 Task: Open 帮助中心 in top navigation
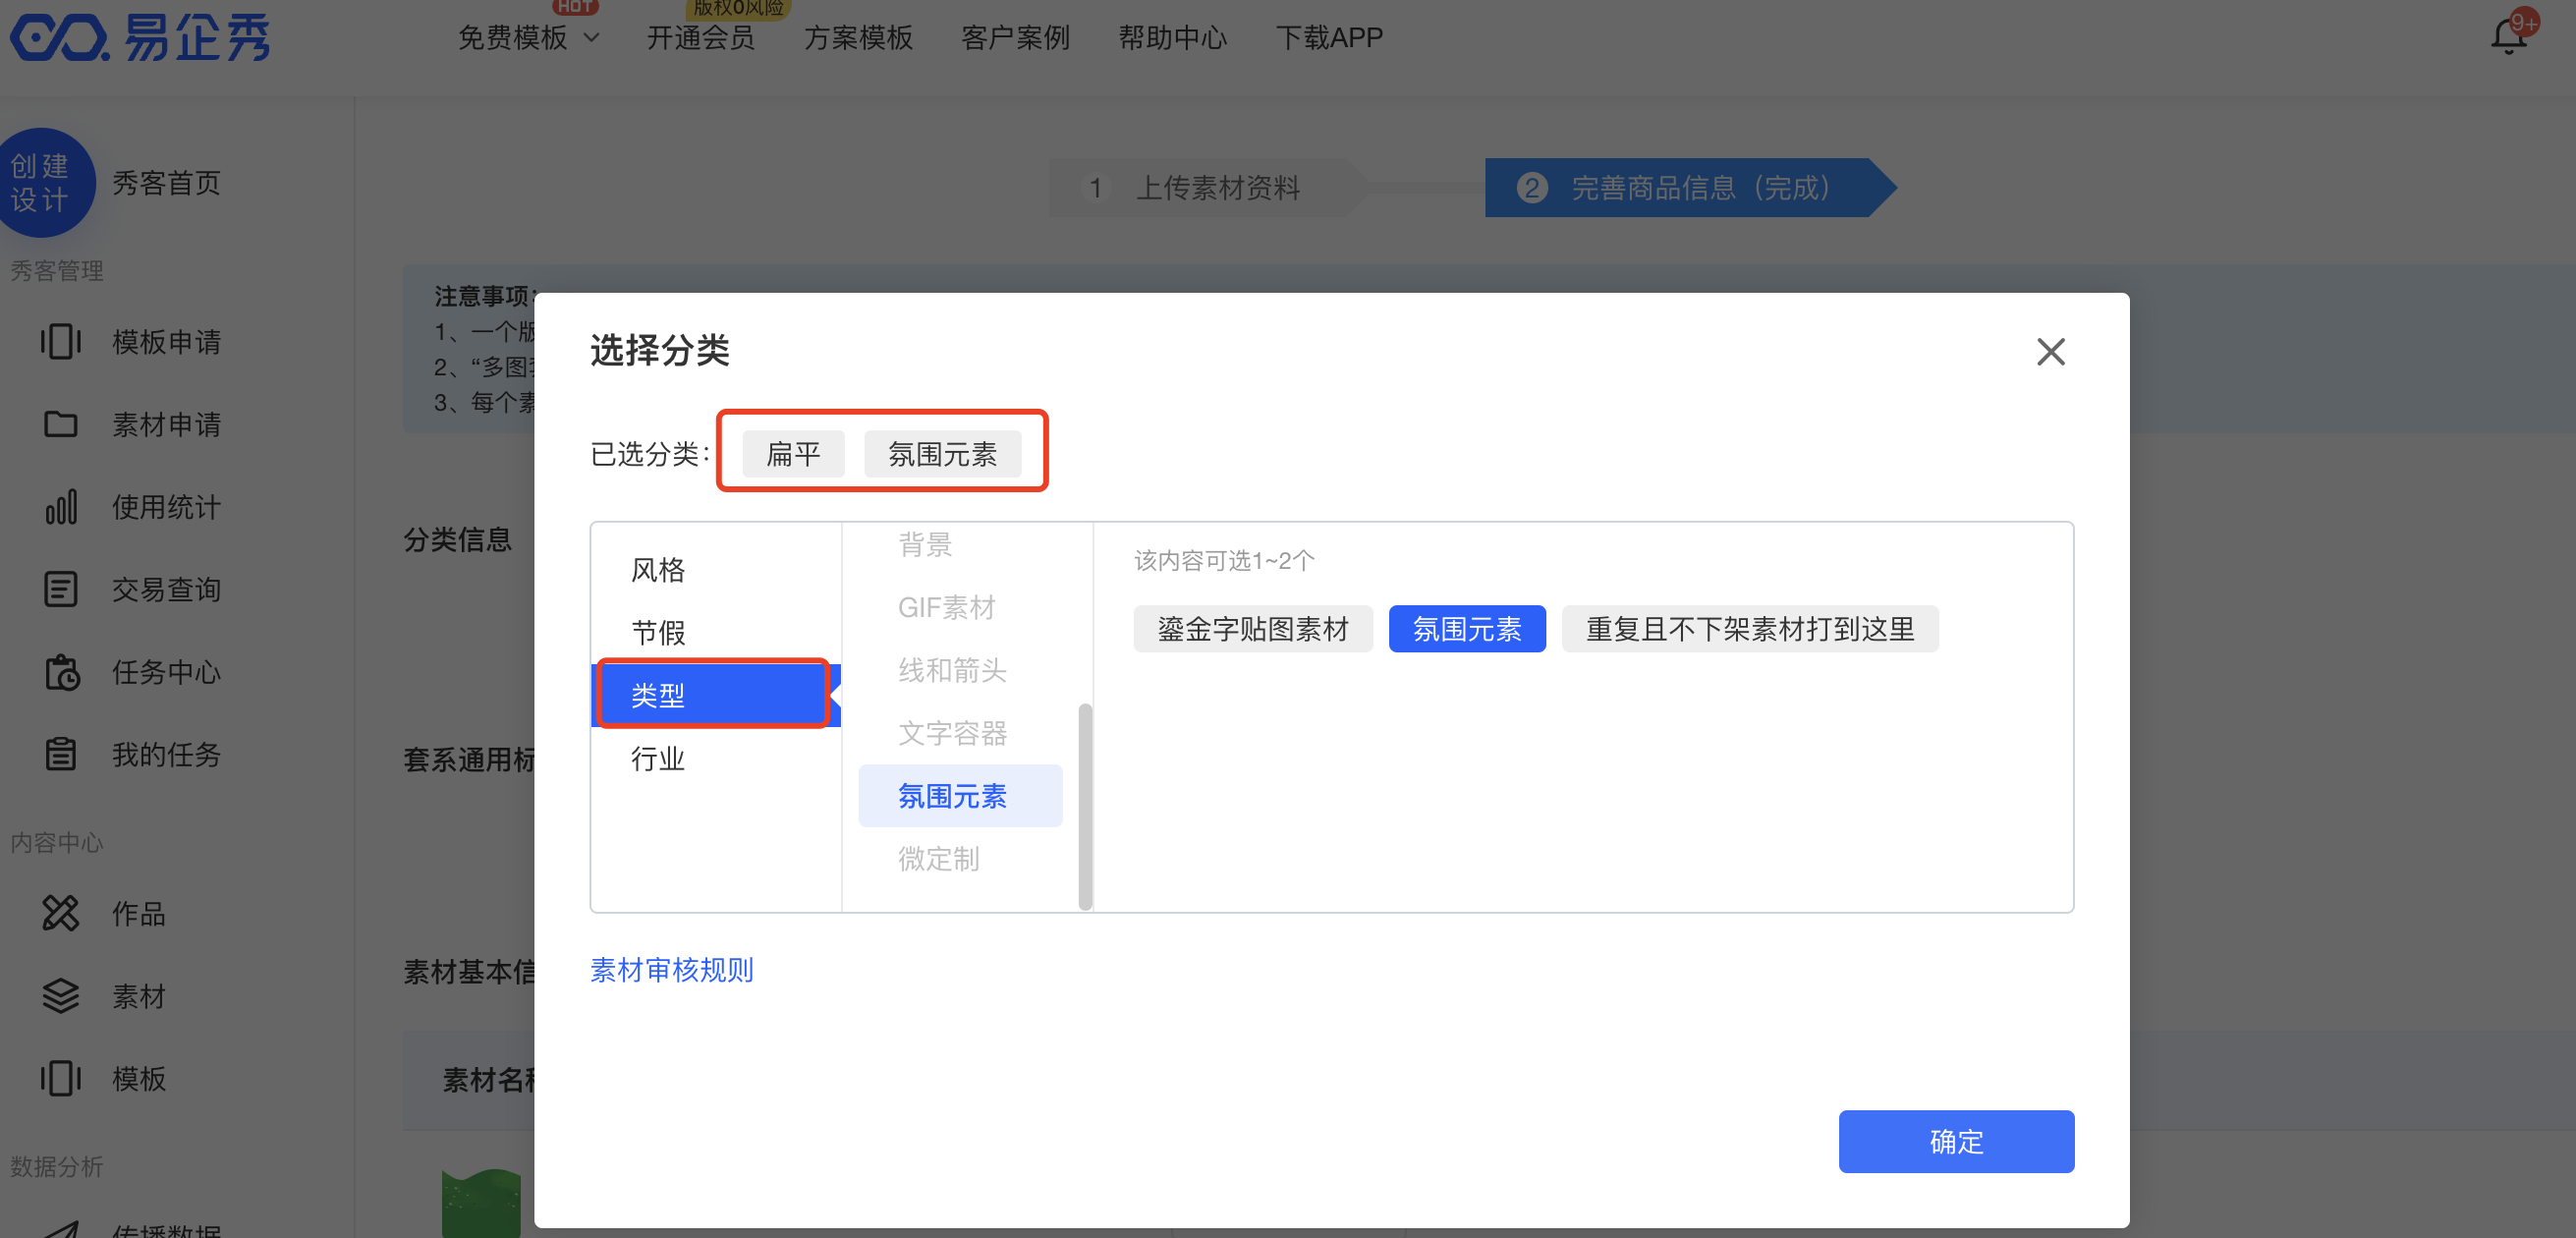click(1172, 38)
